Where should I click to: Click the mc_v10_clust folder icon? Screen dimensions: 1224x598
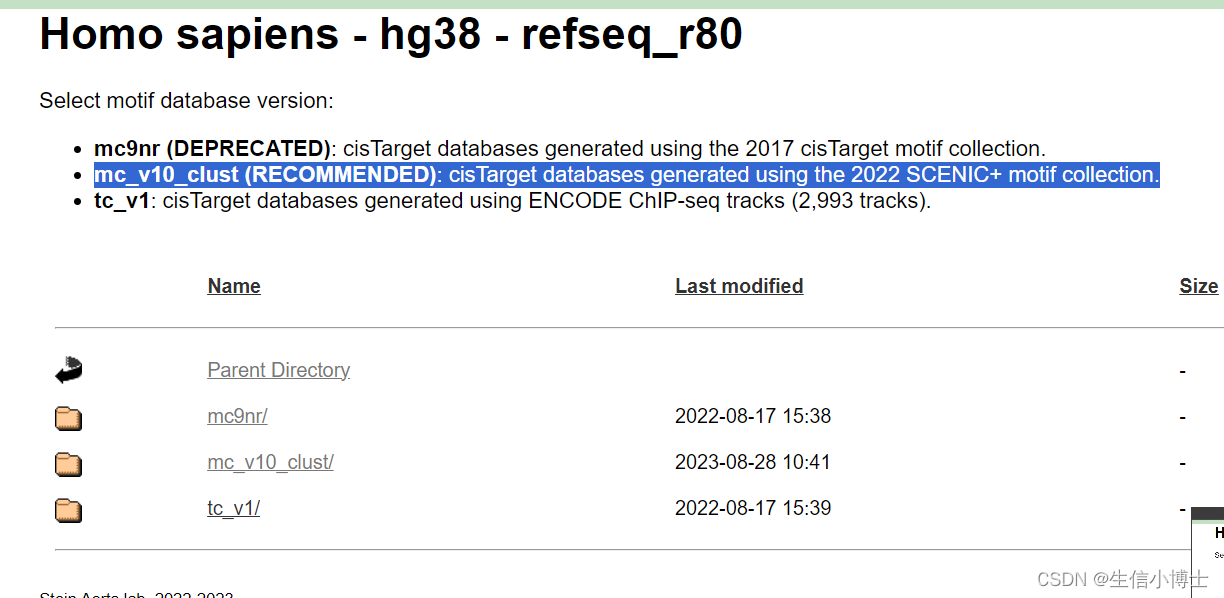pos(67,463)
